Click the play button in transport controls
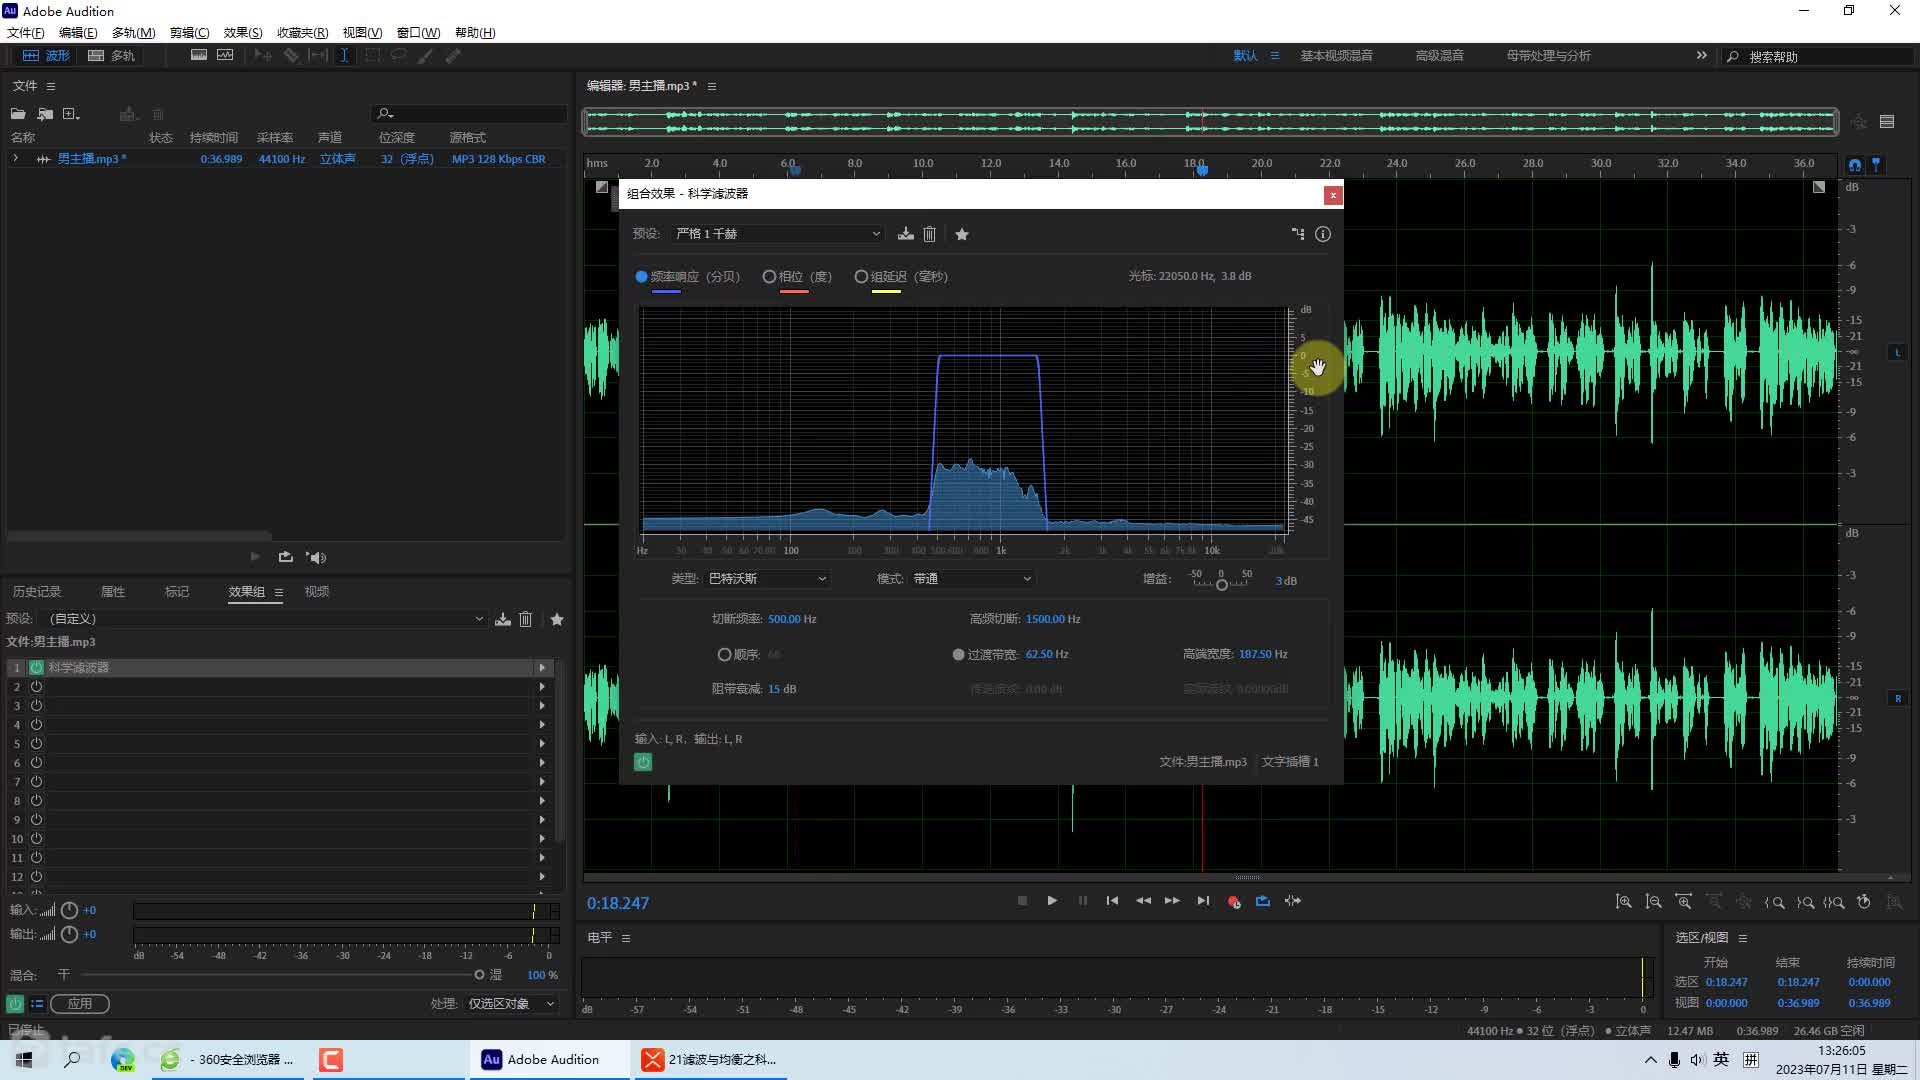Image resolution: width=1920 pixels, height=1080 pixels. (x=1052, y=902)
